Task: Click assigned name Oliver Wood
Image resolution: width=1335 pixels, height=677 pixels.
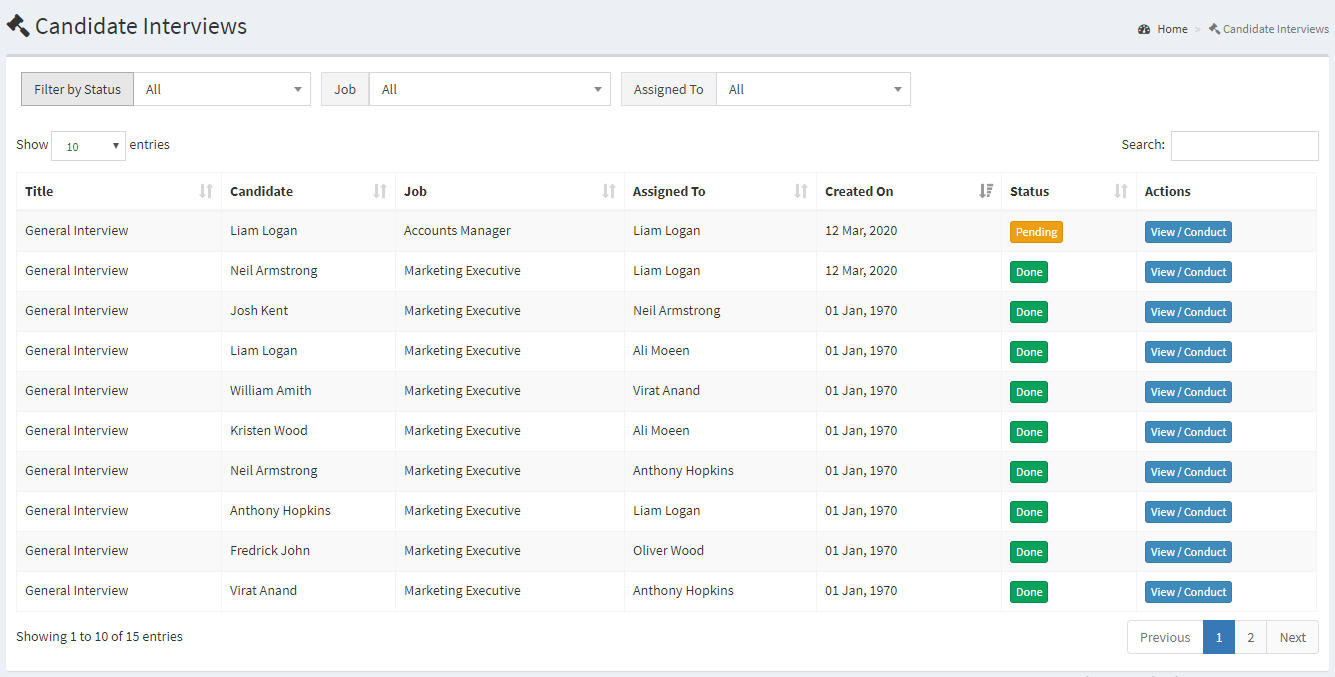Action: pyautogui.click(x=668, y=551)
